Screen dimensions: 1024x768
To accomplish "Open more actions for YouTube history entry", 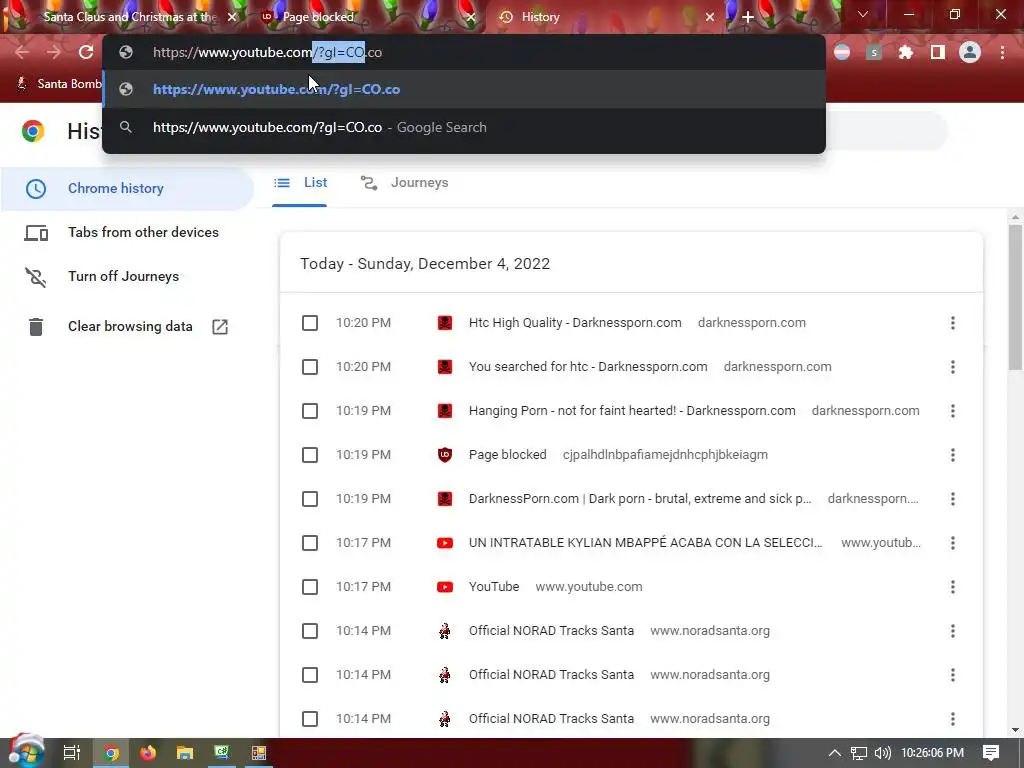I will pos(953,586).
